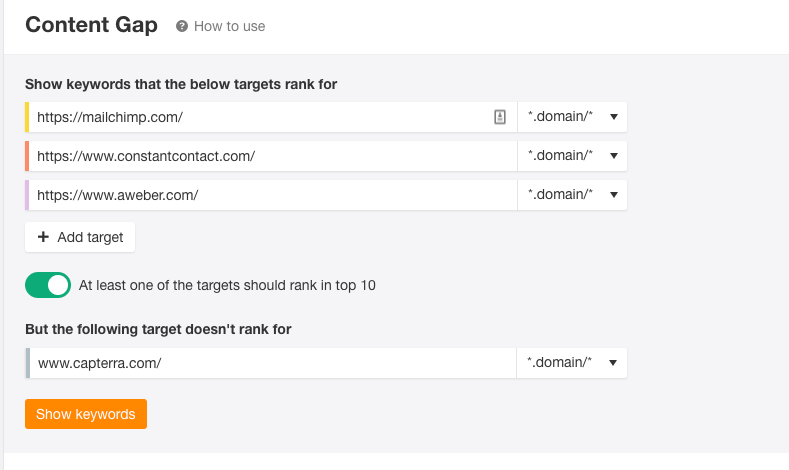This screenshot has width=789, height=470.
Task: Click the Add target button
Action: 80,237
